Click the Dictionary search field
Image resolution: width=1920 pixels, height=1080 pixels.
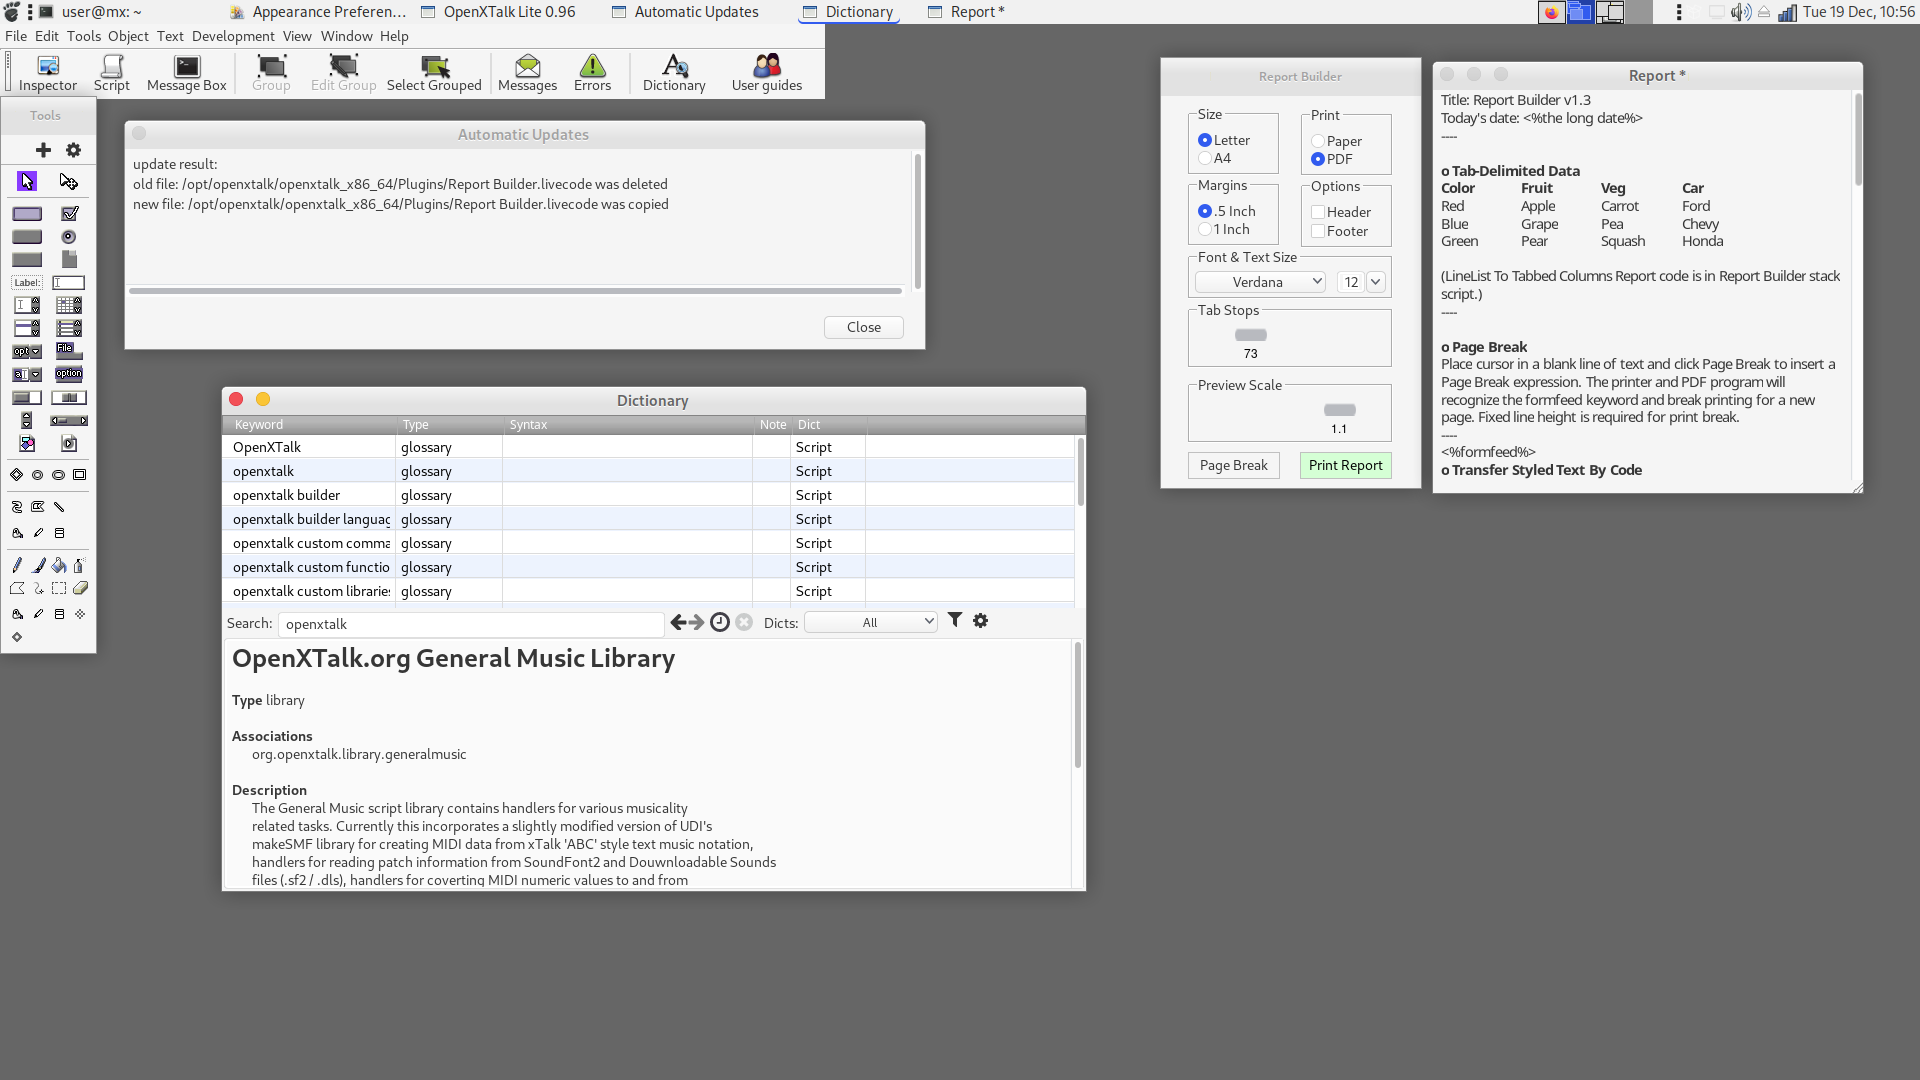[x=471, y=624]
